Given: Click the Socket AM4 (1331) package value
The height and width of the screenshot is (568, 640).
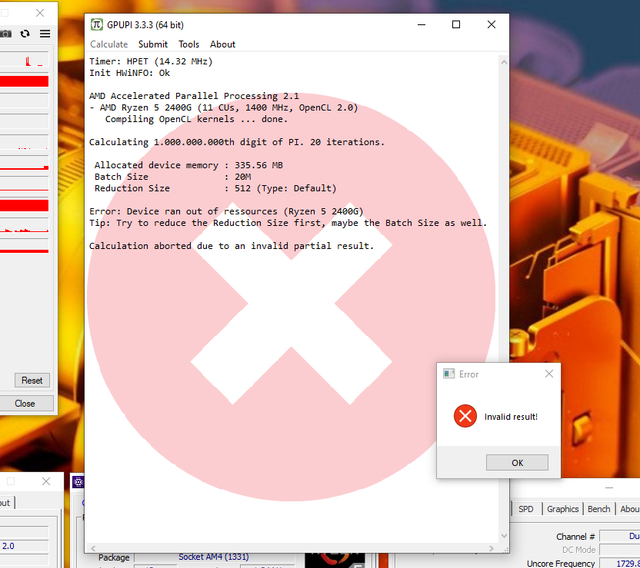Looking at the screenshot, I should point(213,557).
